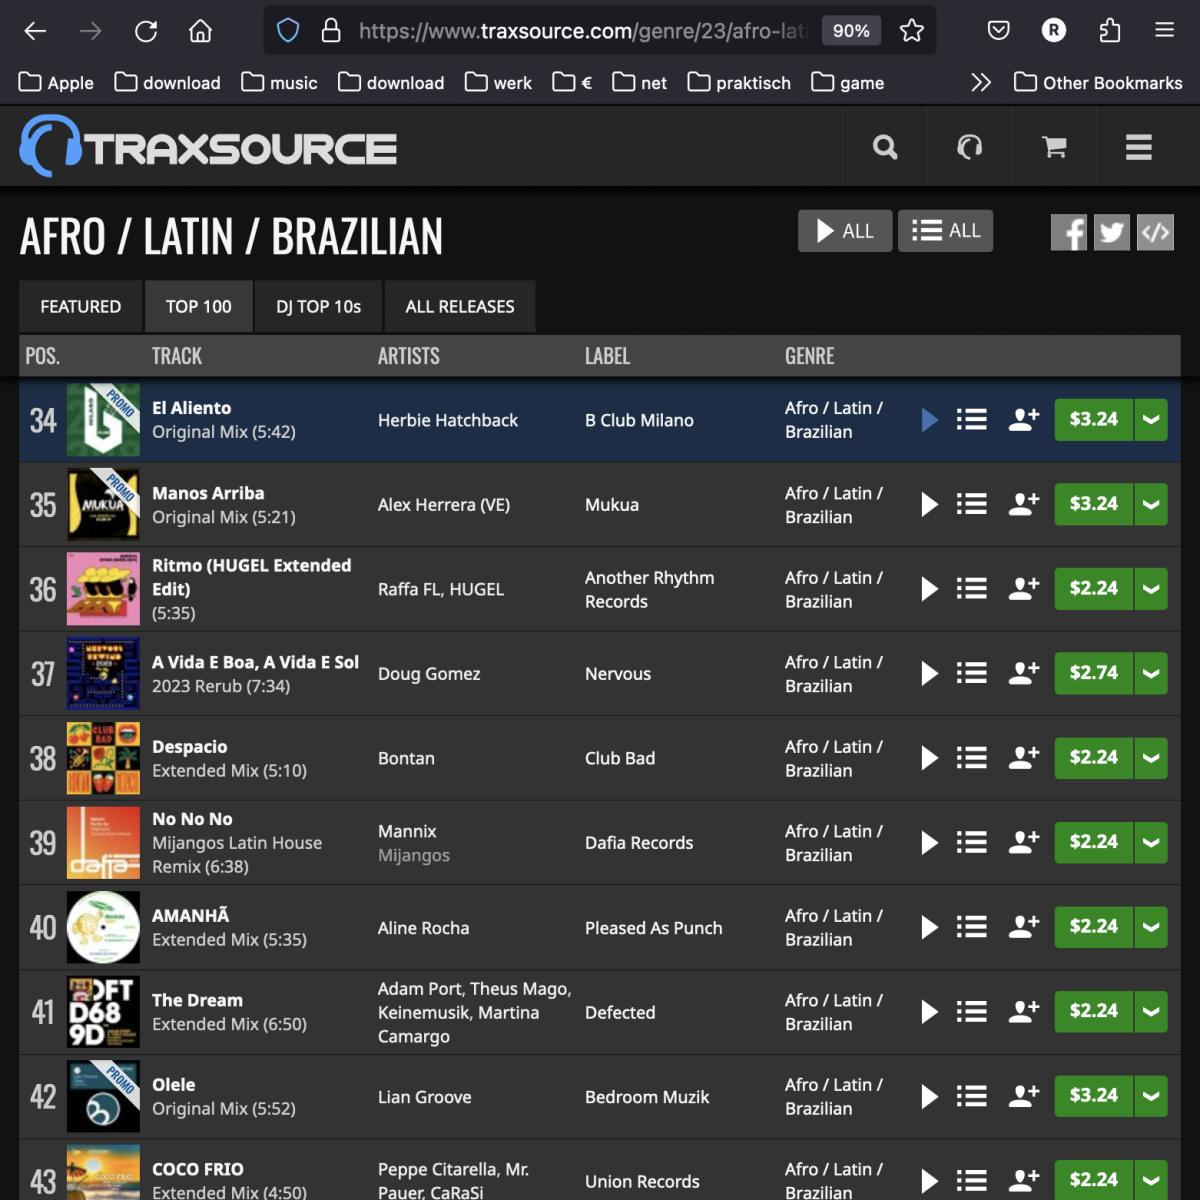Share the page on Twitter
Screen dimensions: 1200x1200
click(1112, 233)
